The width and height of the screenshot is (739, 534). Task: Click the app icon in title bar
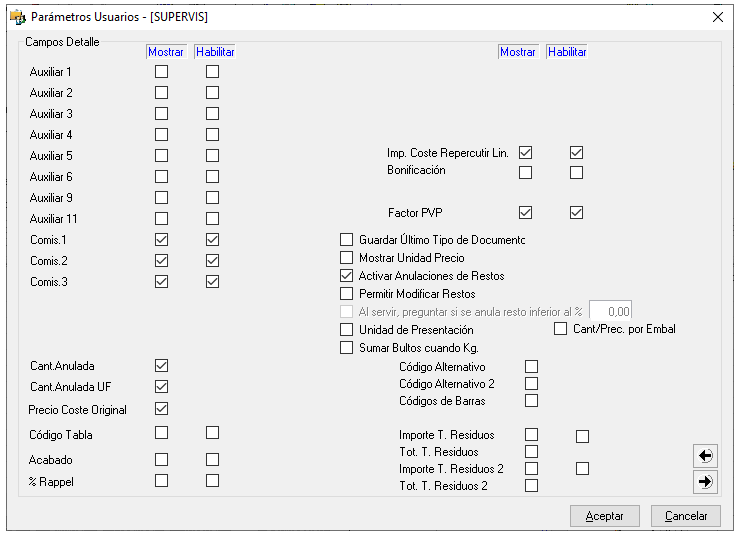tap(17, 17)
